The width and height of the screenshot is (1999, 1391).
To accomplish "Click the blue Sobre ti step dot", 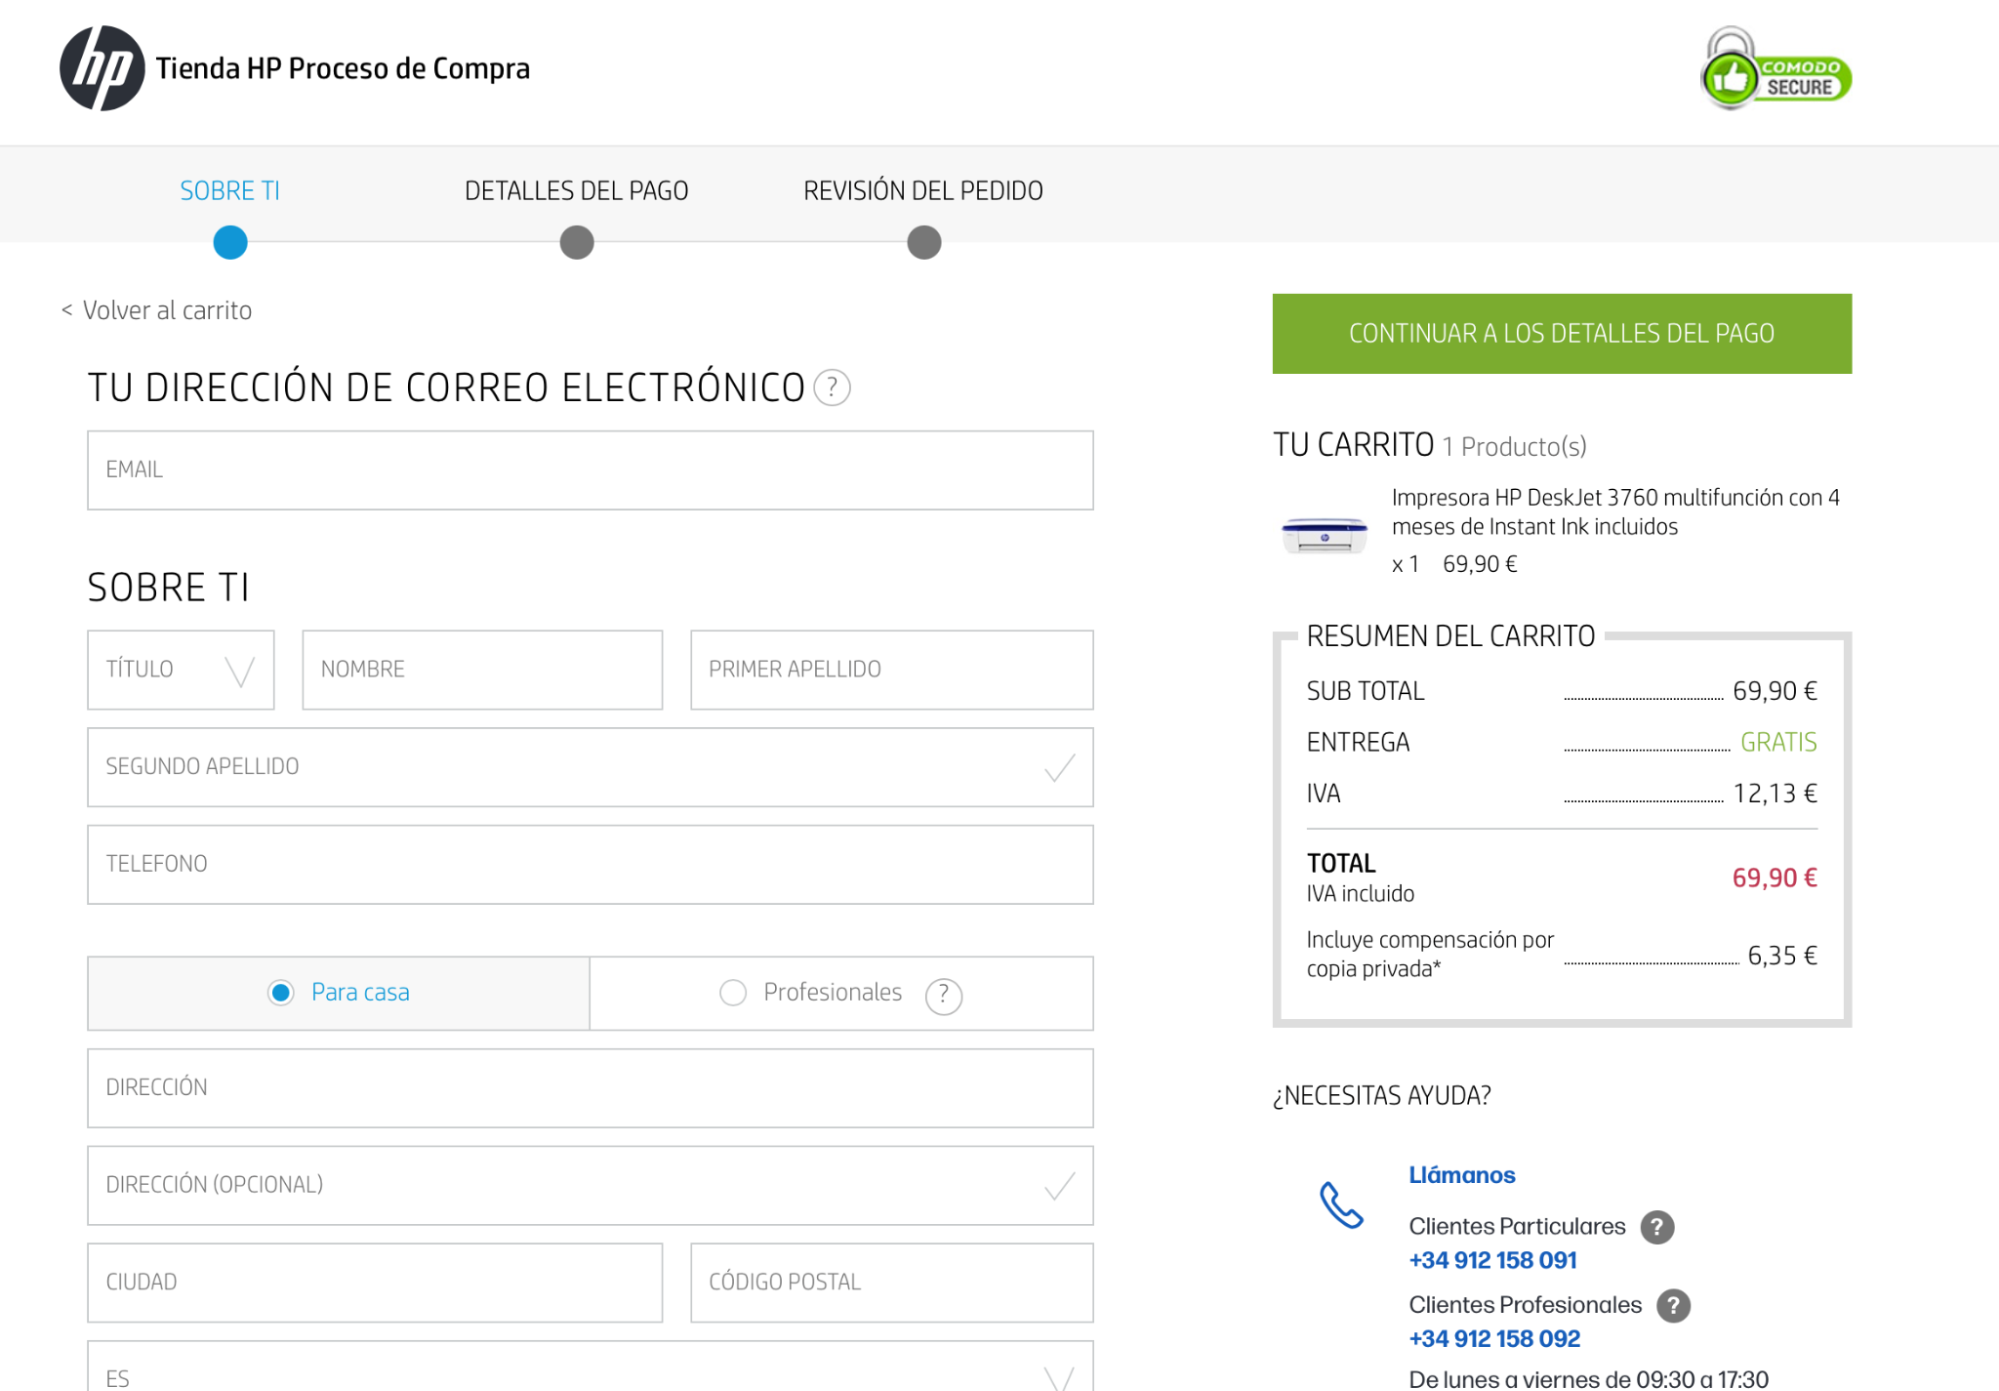I will tap(230, 242).
